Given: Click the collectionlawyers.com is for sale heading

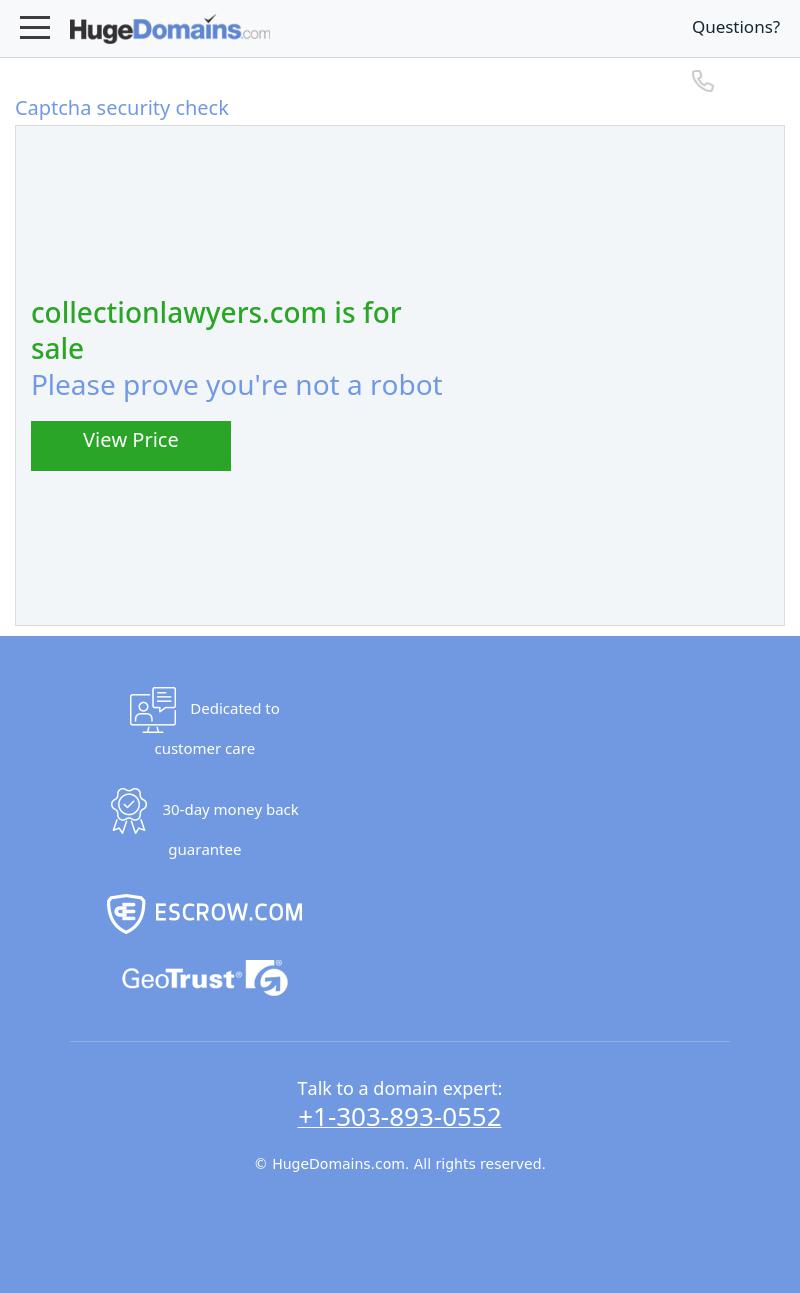Looking at the screenshot, I should coord(216,330).
